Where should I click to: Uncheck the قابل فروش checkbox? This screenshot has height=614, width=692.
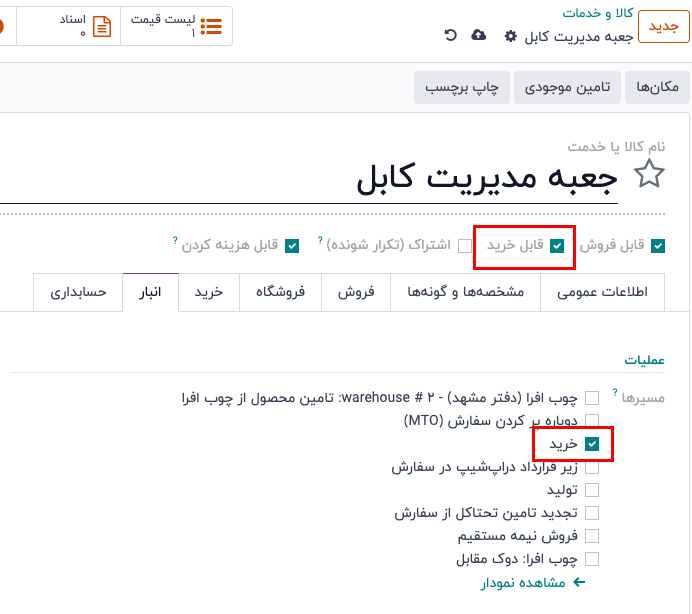coord(658,246)
